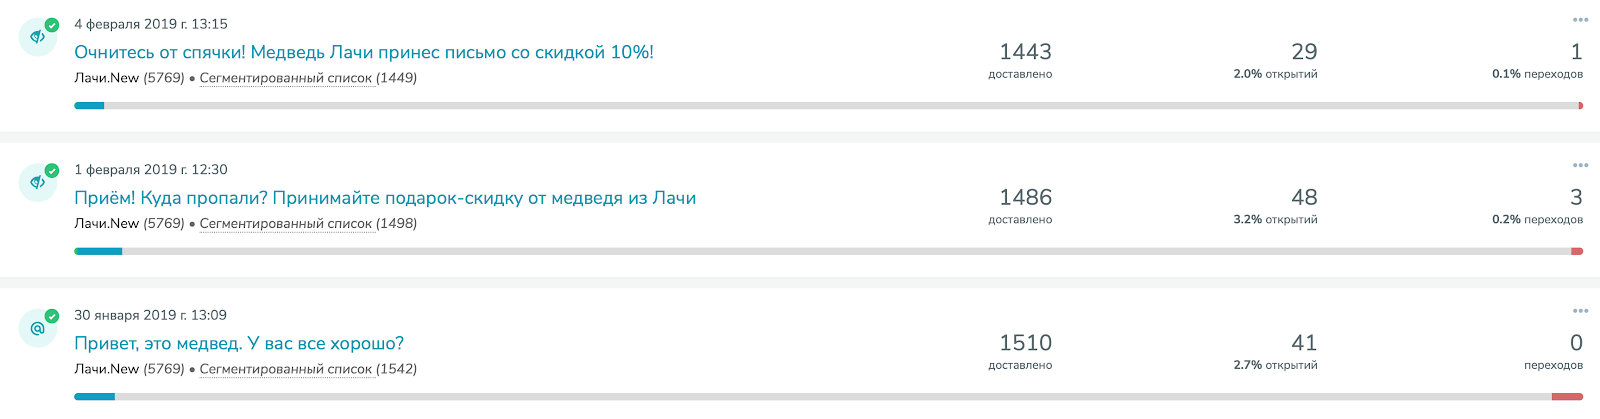
Task: Click the 1510 доставлено count
Action: click(x=1025, y=343)
